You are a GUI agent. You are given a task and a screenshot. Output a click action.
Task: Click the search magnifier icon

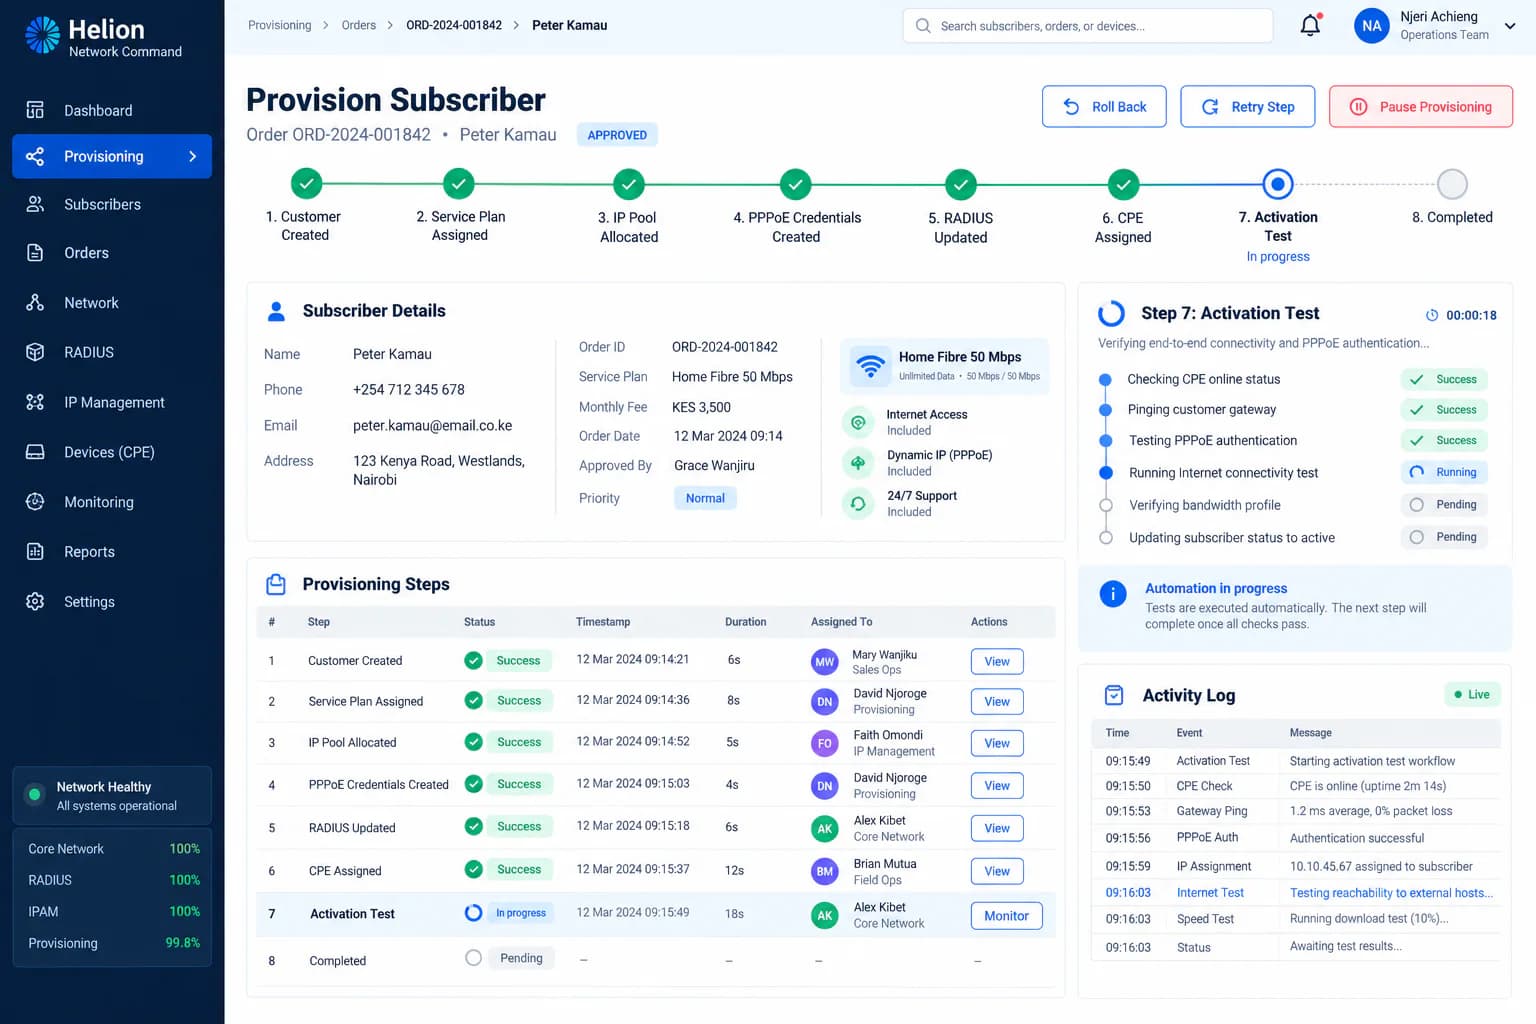click(923, 26)
